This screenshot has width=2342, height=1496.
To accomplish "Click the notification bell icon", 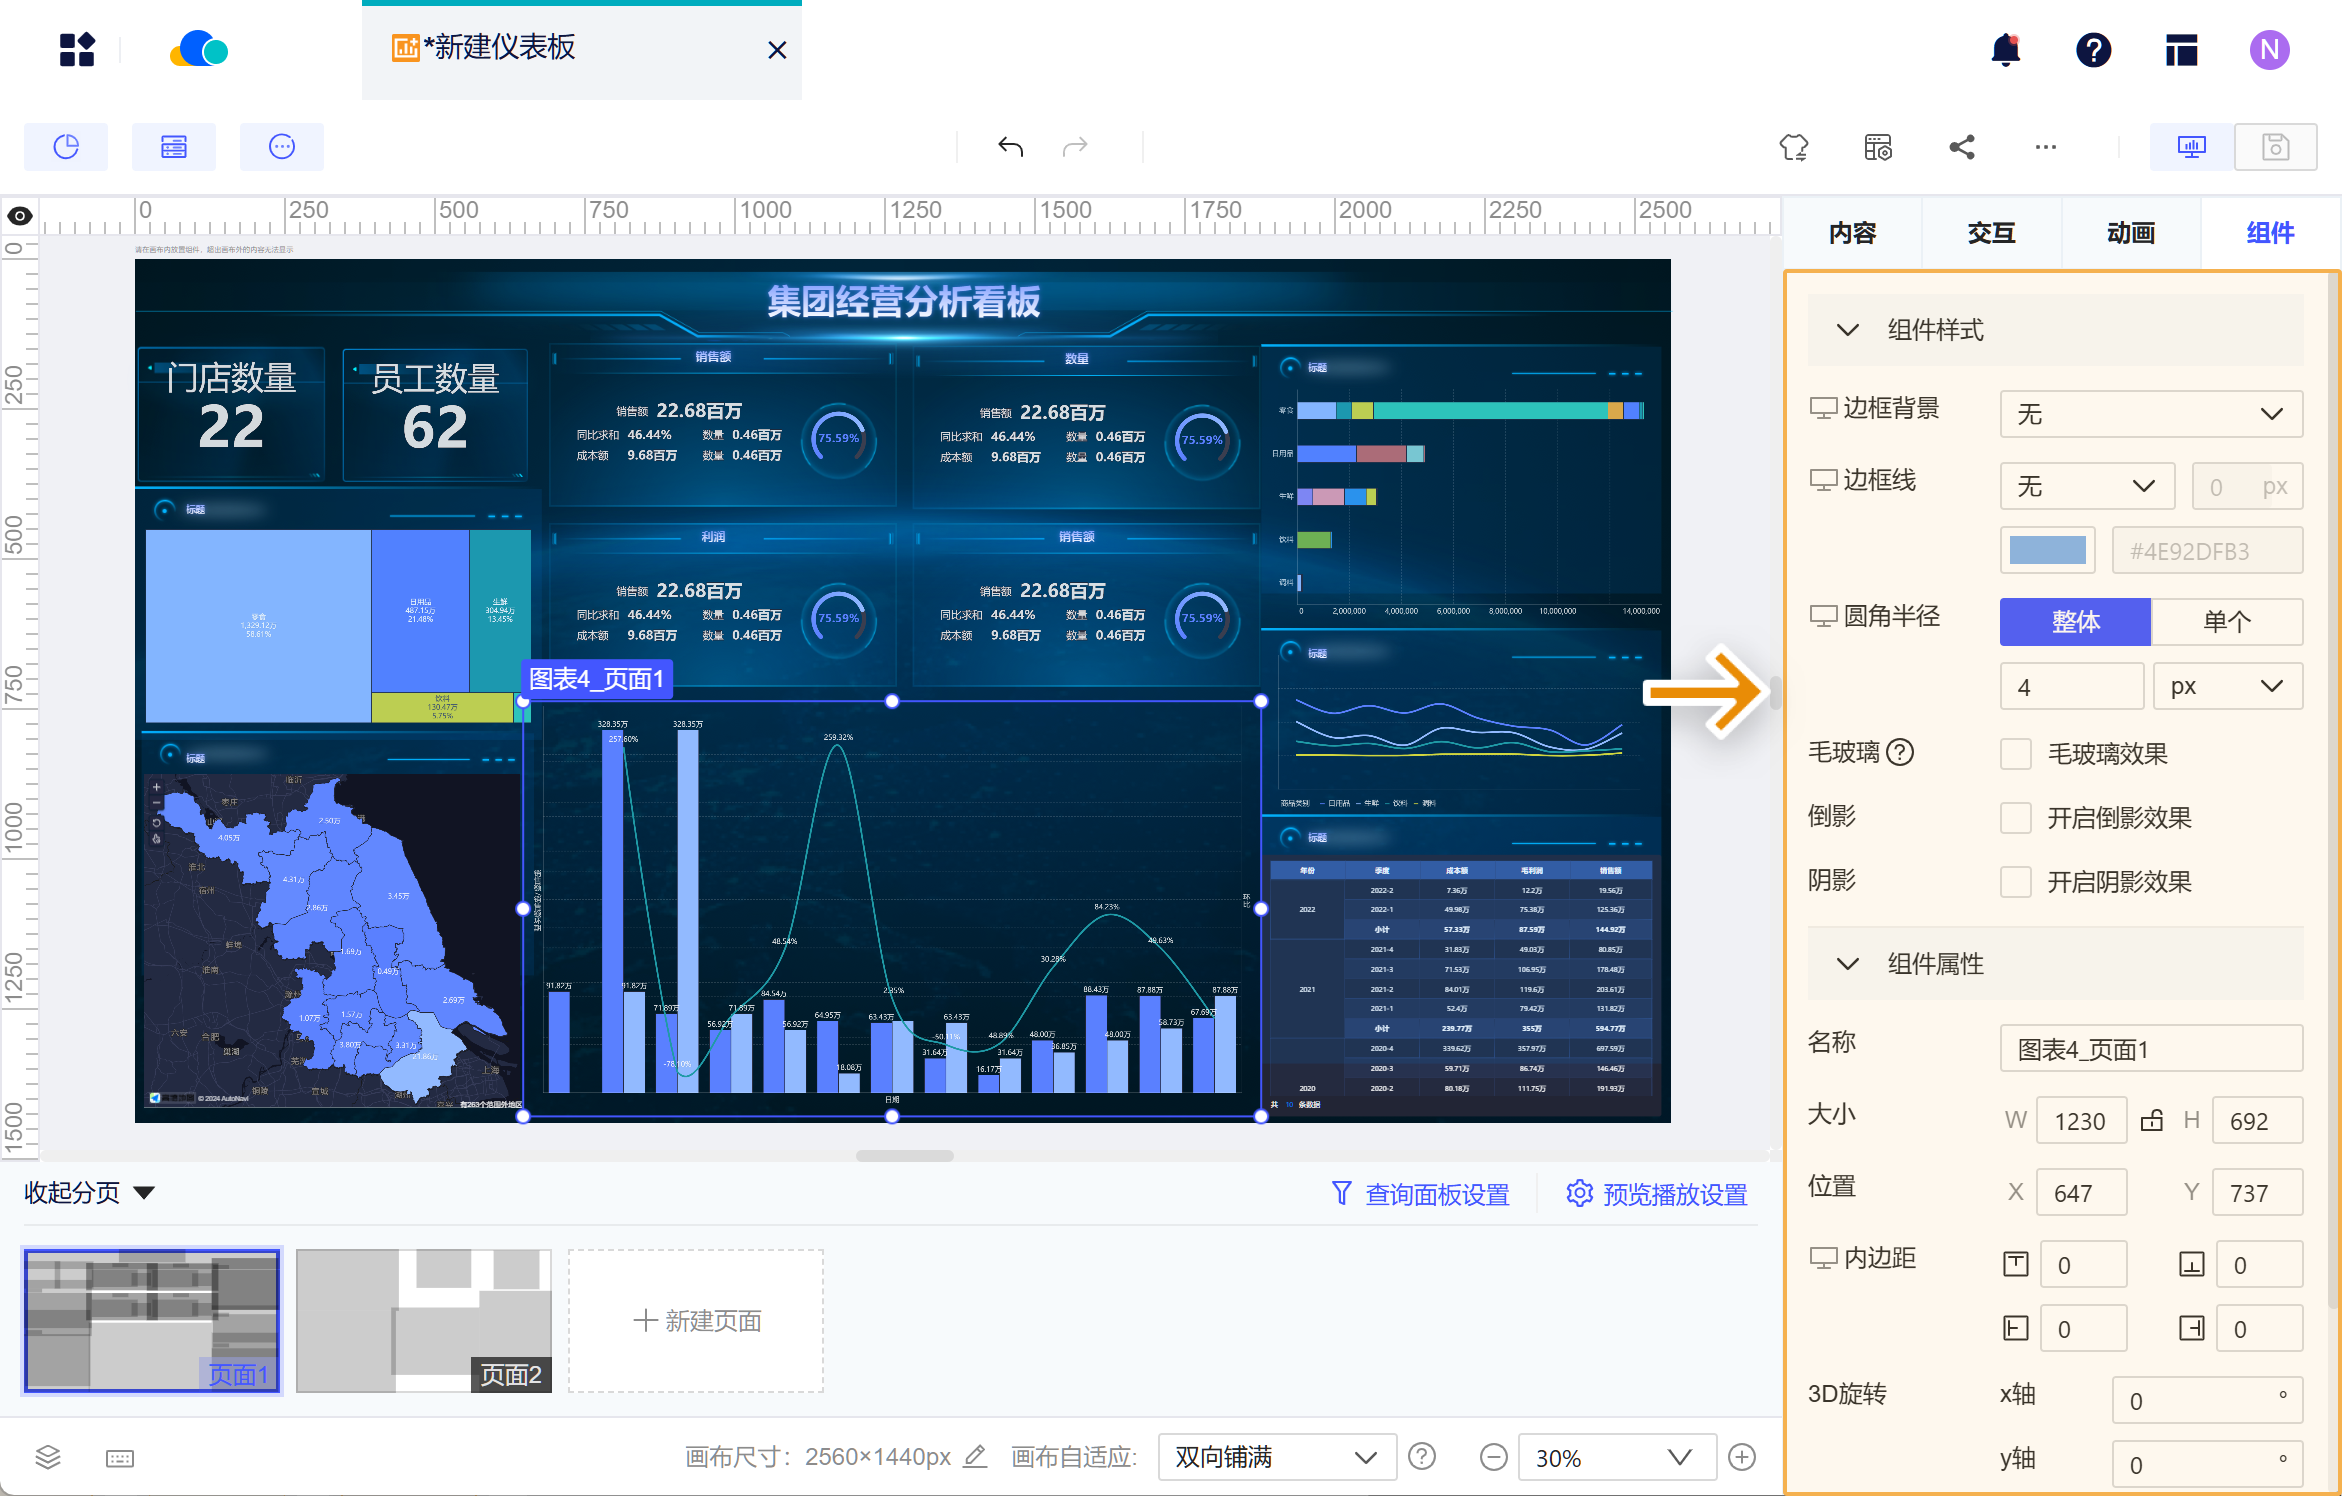I will point(2005,50).
